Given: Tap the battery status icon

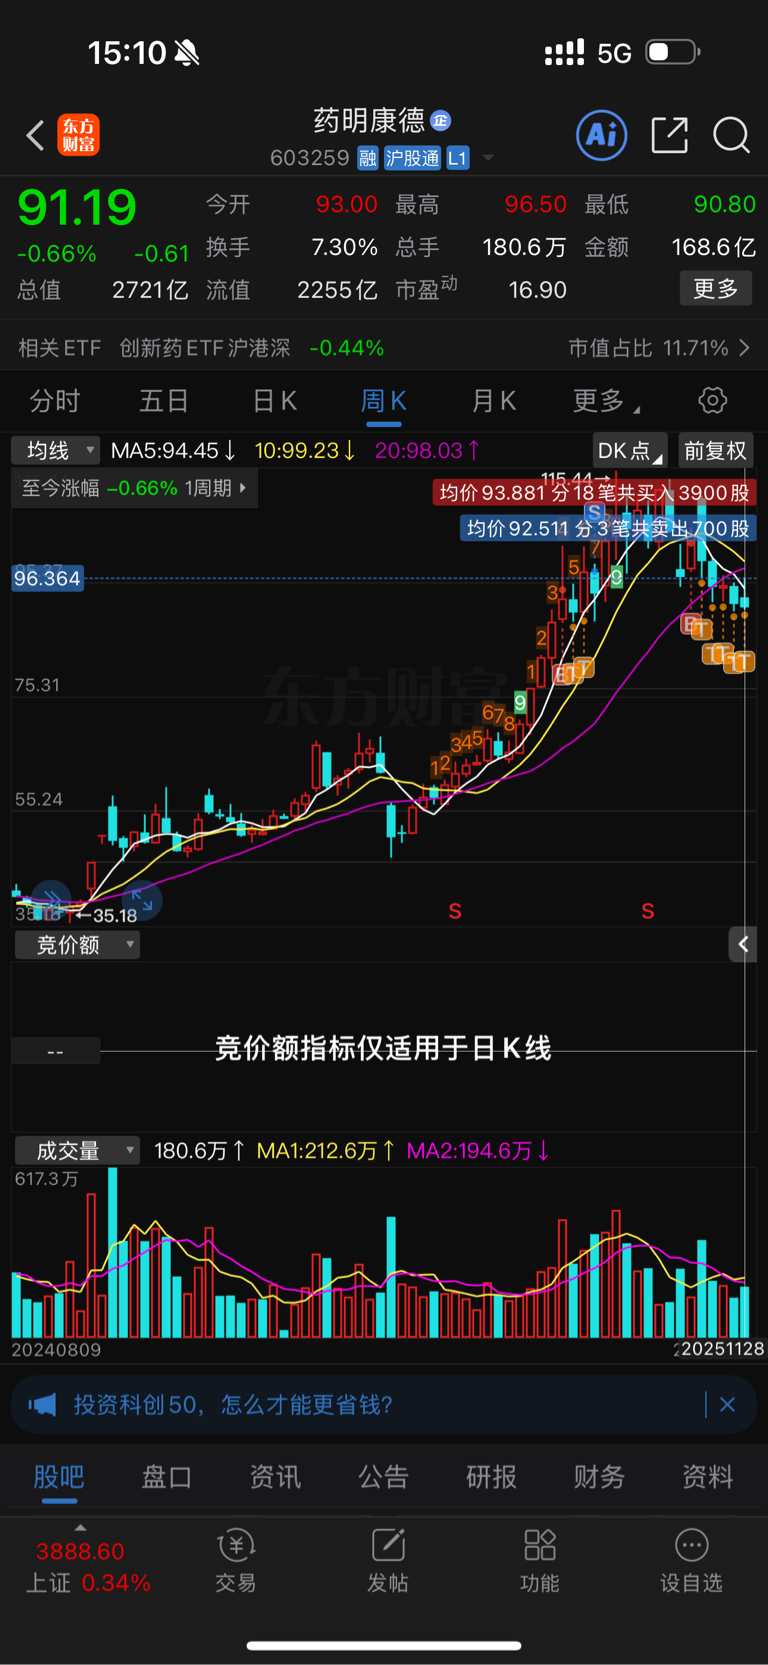Looking at the screenshot, I should point(672,52).
